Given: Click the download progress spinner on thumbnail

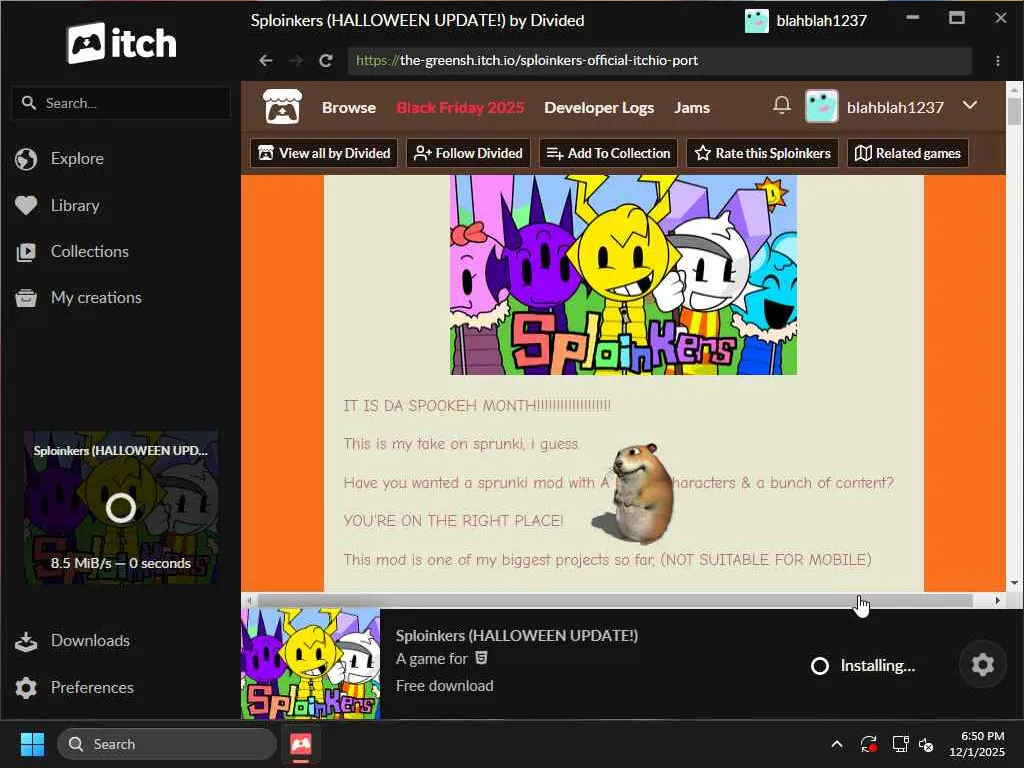Looking at the screenshot, I should [x=121, y=508].
